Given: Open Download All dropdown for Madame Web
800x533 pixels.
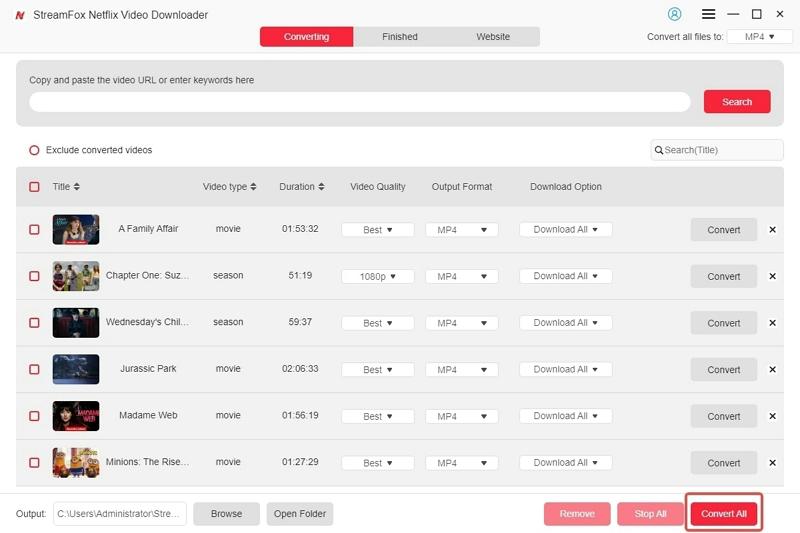Looking at the screenshot, I should tap(566, 416).
